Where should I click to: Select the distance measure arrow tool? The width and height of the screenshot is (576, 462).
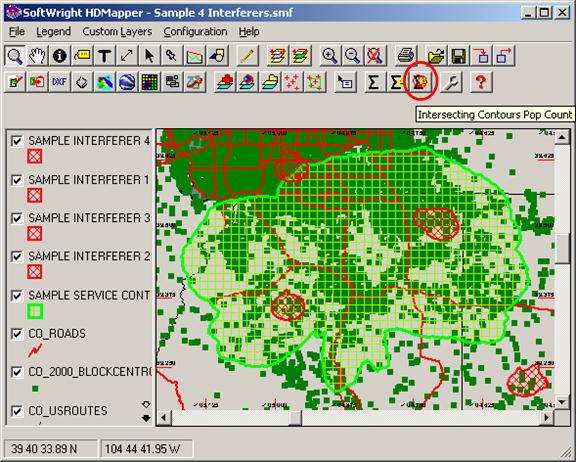click(127, 56)
